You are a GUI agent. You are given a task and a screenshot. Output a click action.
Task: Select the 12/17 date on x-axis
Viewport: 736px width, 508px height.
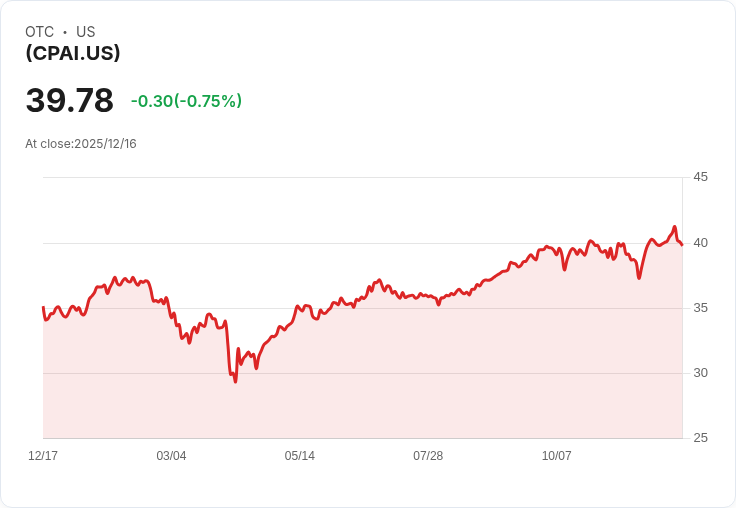(x=43, y=456)
